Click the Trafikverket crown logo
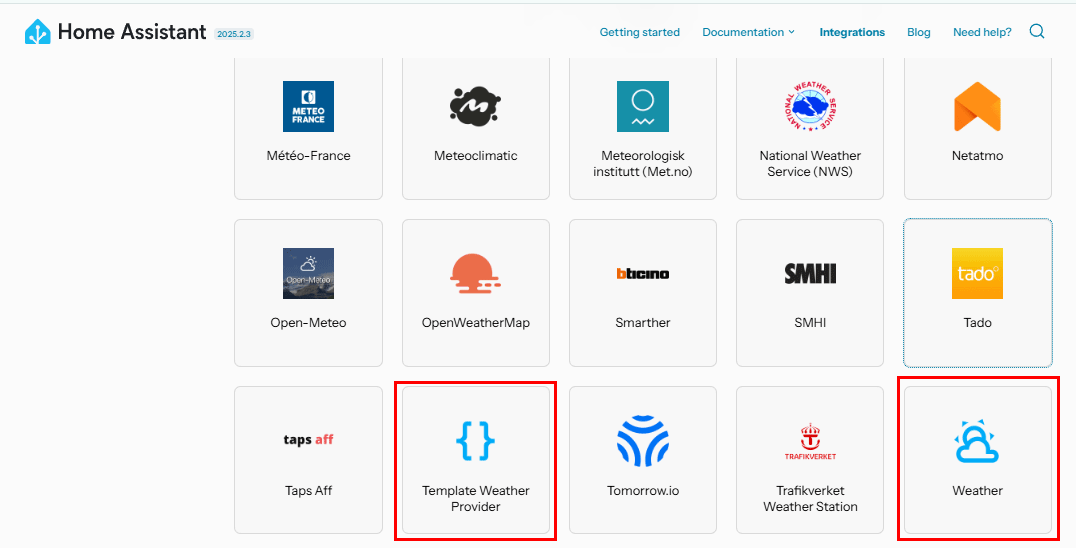 point(810,441)
